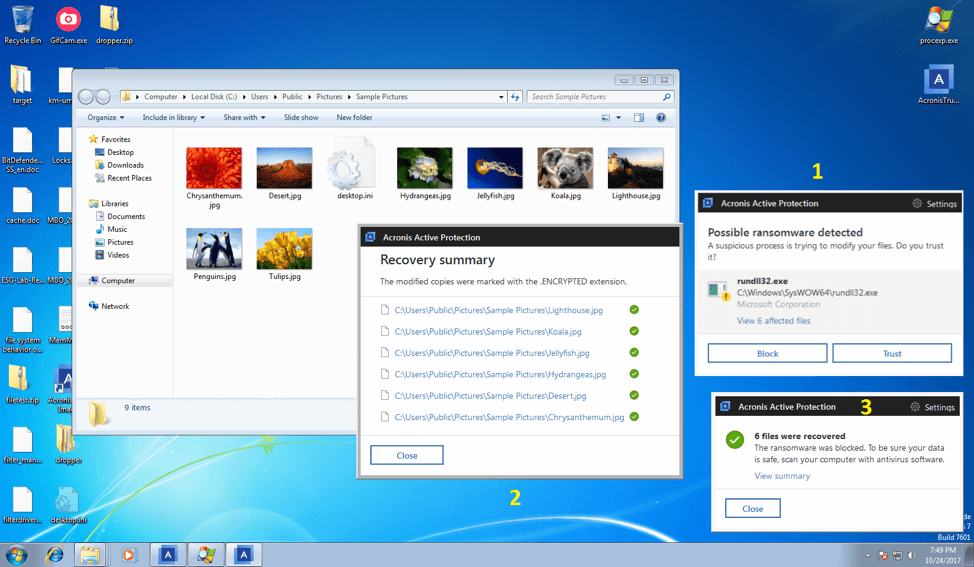Open the recovered Desert.jpg path link
Image resolution: width=974 pixels, height=567 pixels.
click(x=490, y=396)
